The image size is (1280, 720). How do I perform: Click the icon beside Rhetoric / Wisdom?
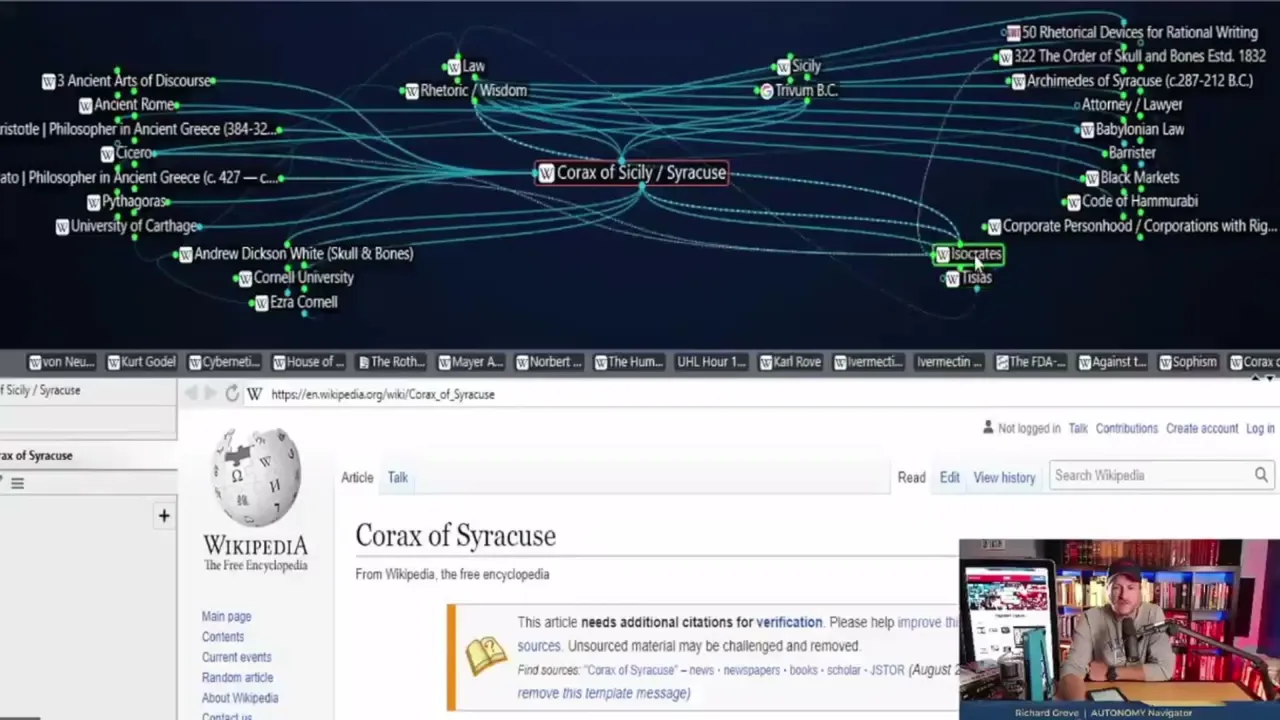tap(412, 92)
